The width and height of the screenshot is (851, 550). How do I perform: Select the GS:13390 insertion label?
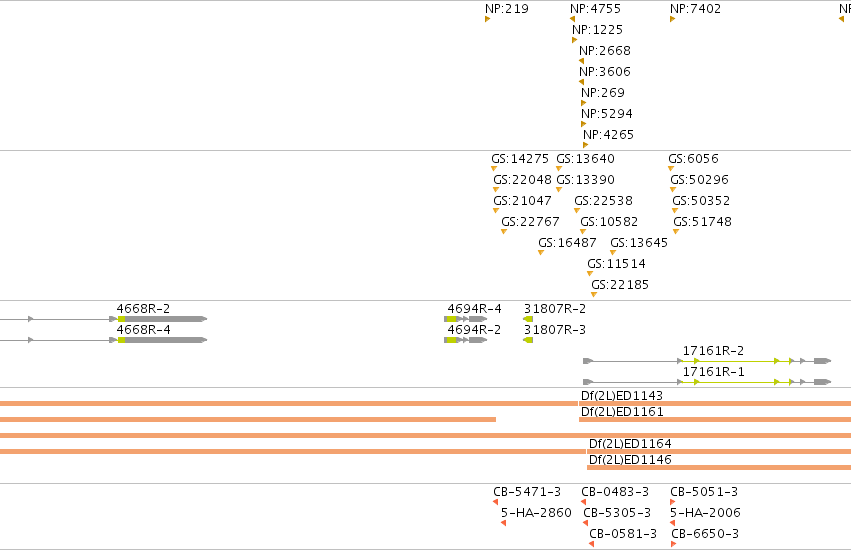click(585, 180)
